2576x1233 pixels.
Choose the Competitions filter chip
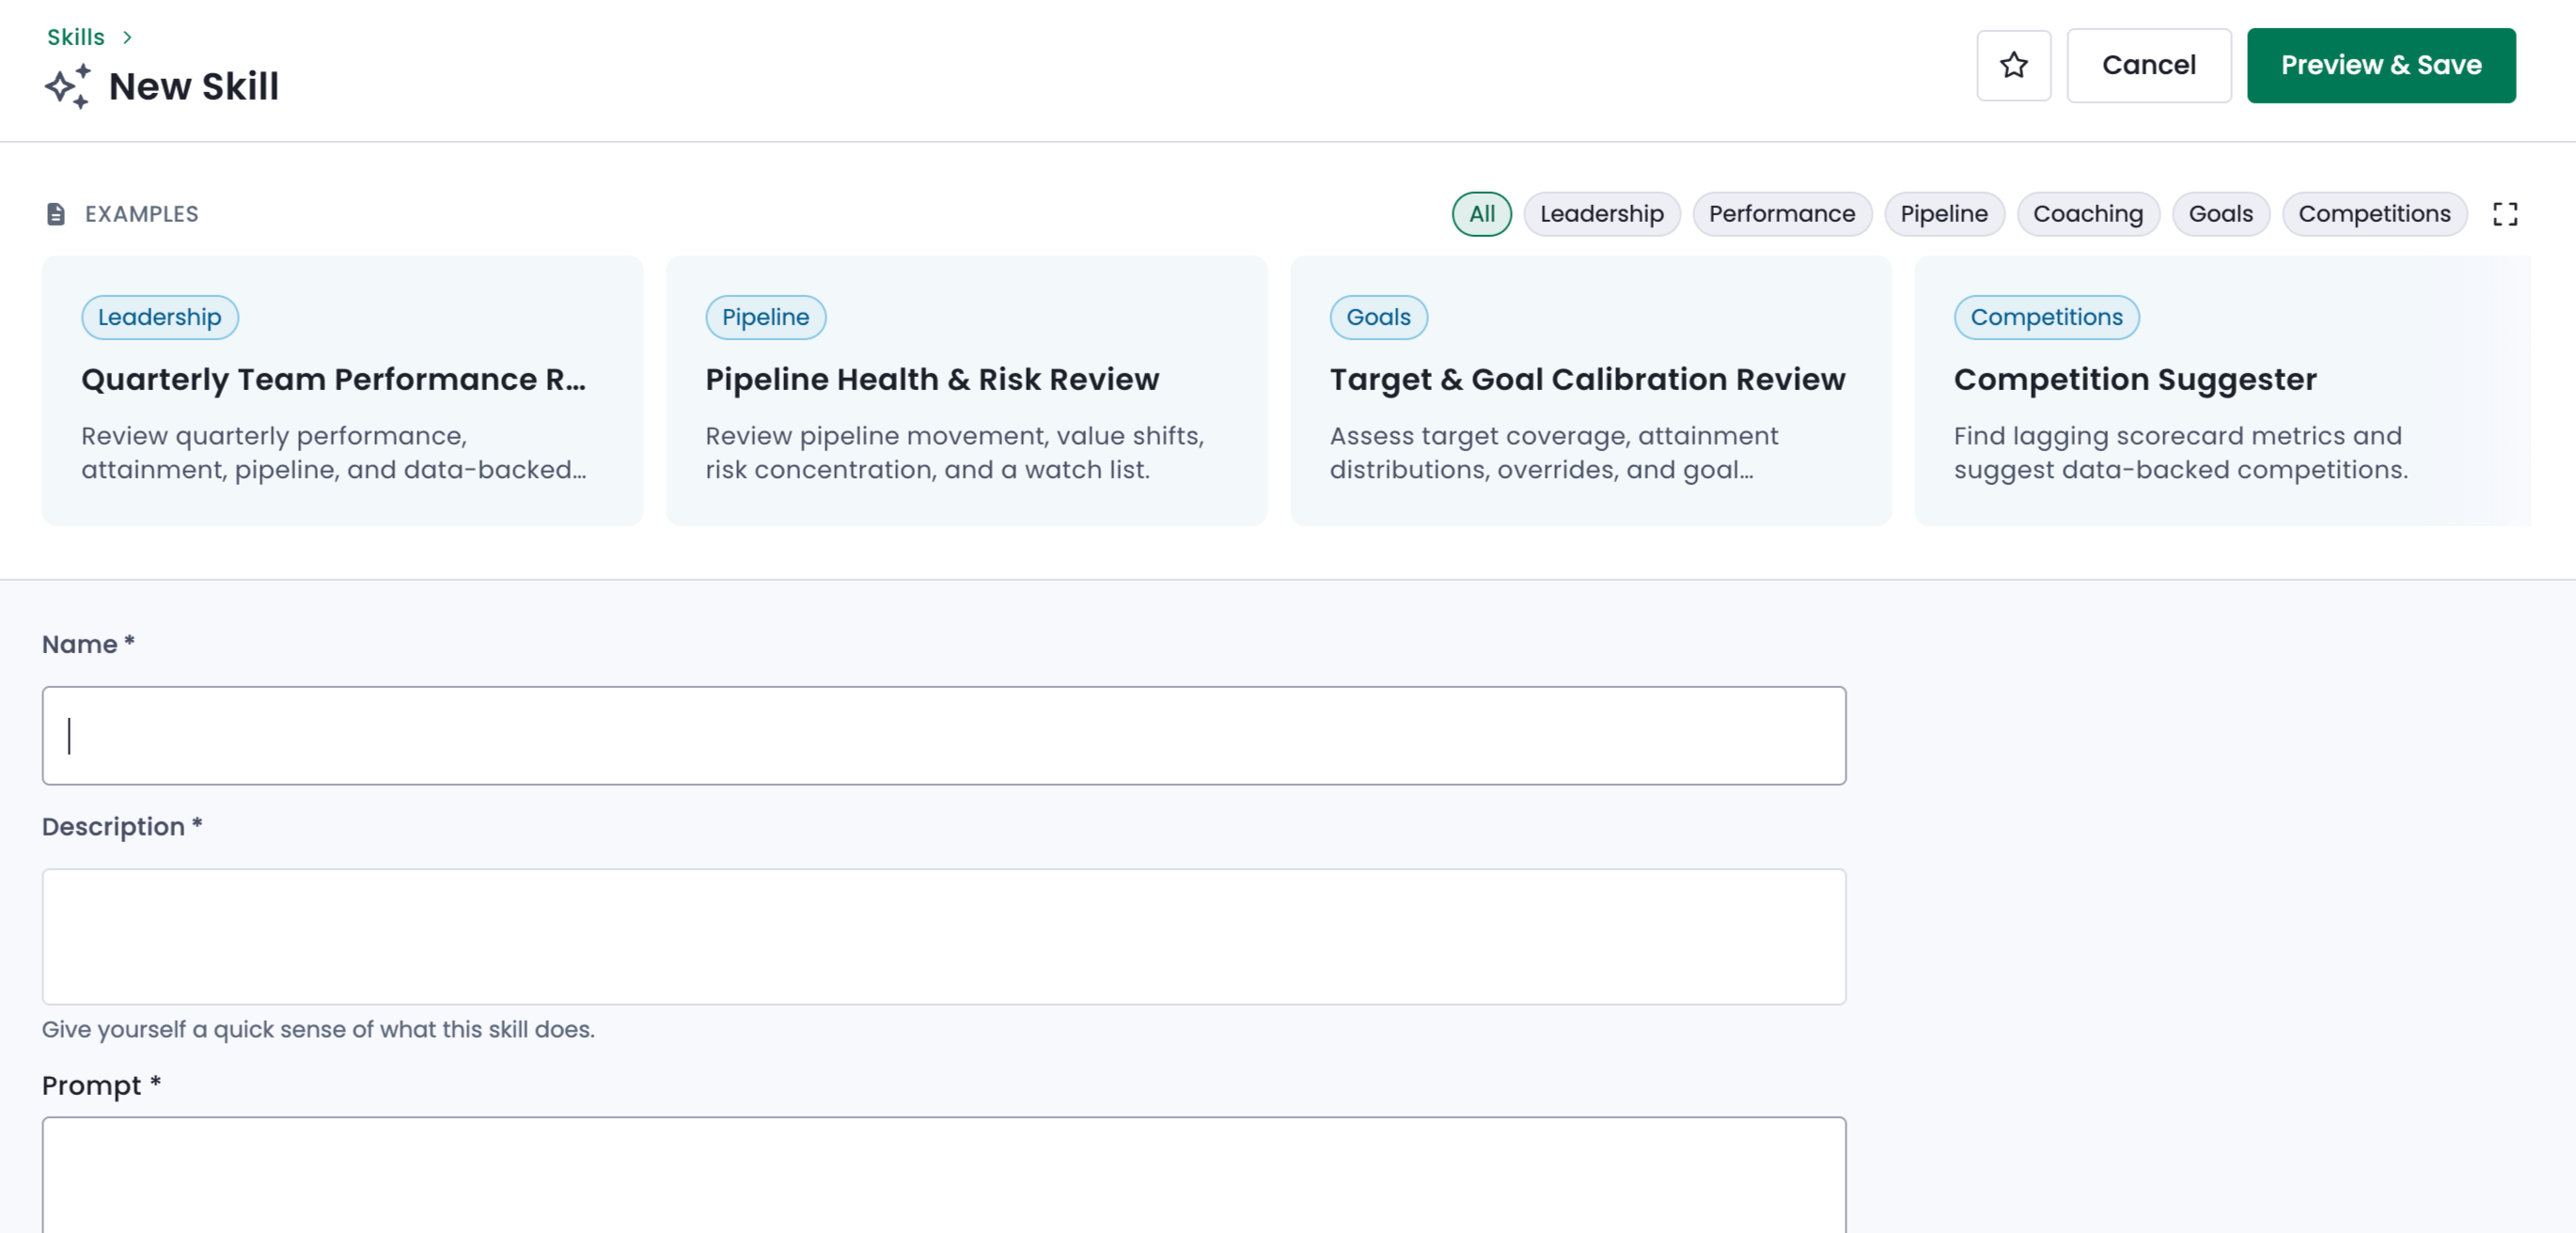click(x=2374, y=214)
